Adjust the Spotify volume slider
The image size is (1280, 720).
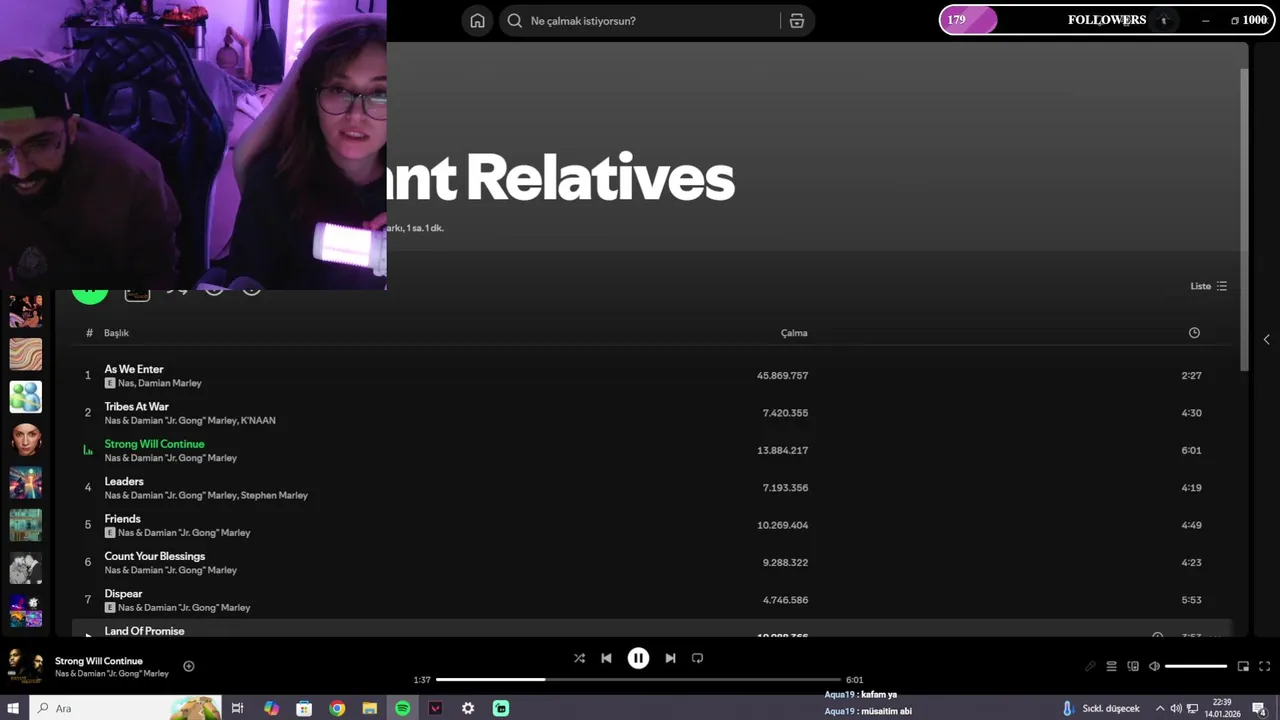[1196, 666]
